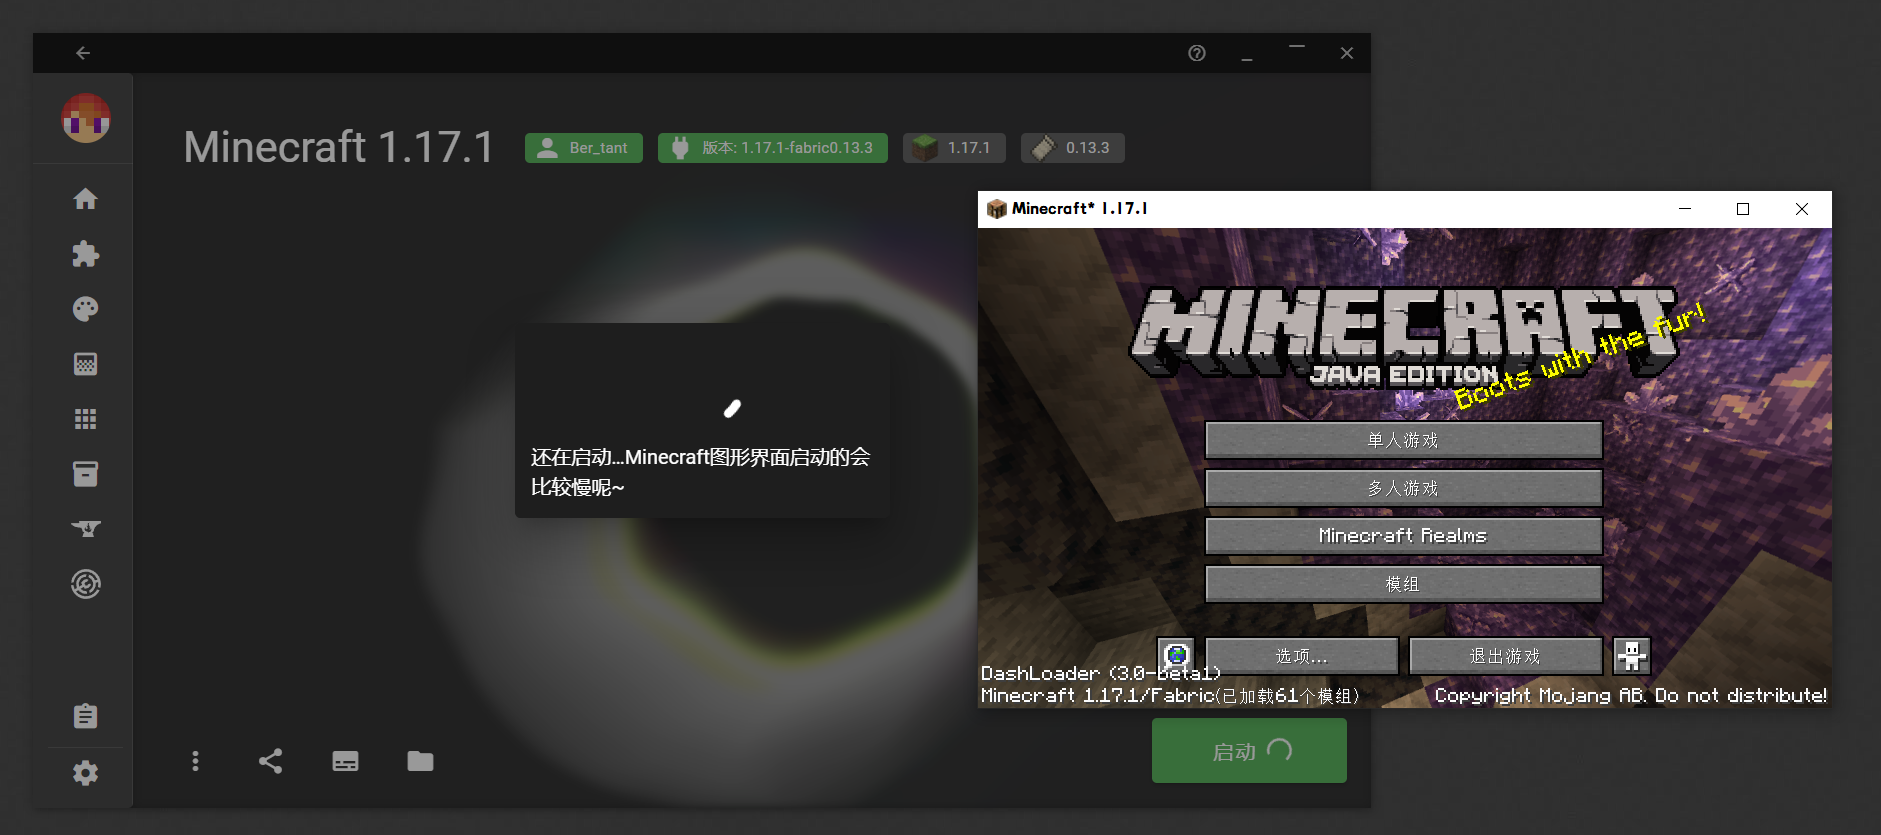Go to the Home icon in sidebar

point(86,199)
